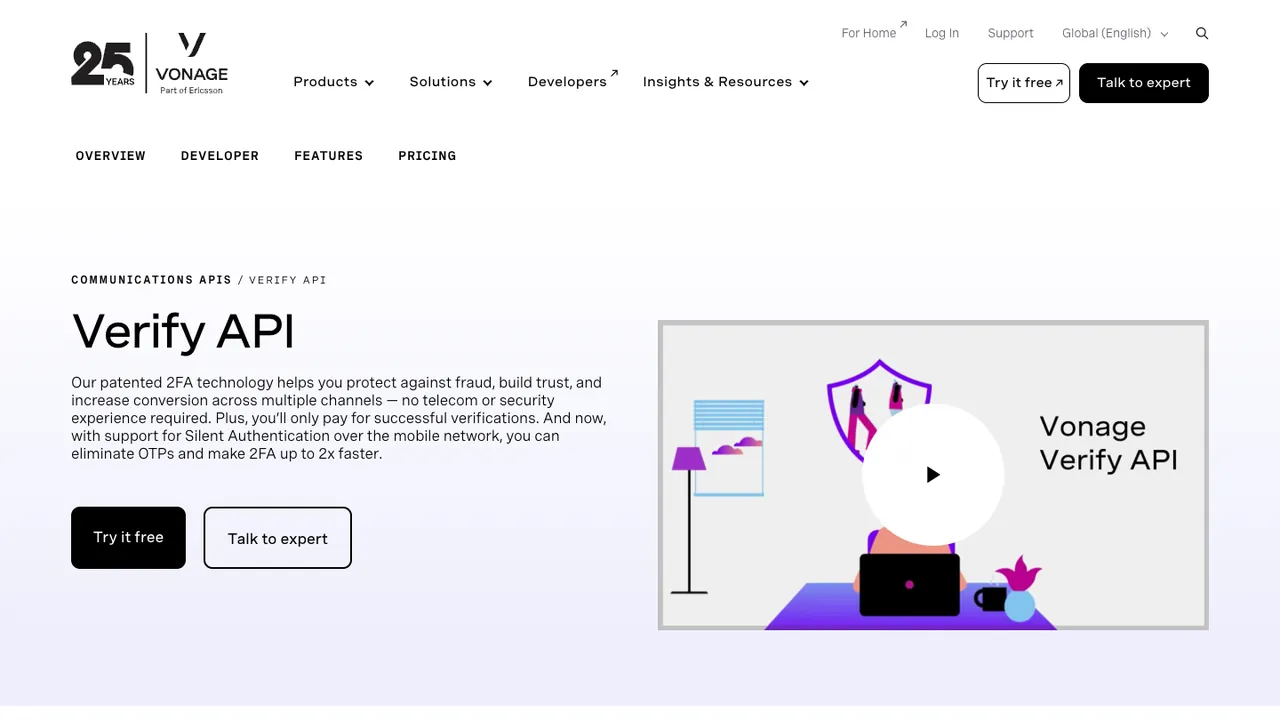Open the Global (English) language selector
Viewport: 1280px width, 720px height.
[x=1115, y=33]
